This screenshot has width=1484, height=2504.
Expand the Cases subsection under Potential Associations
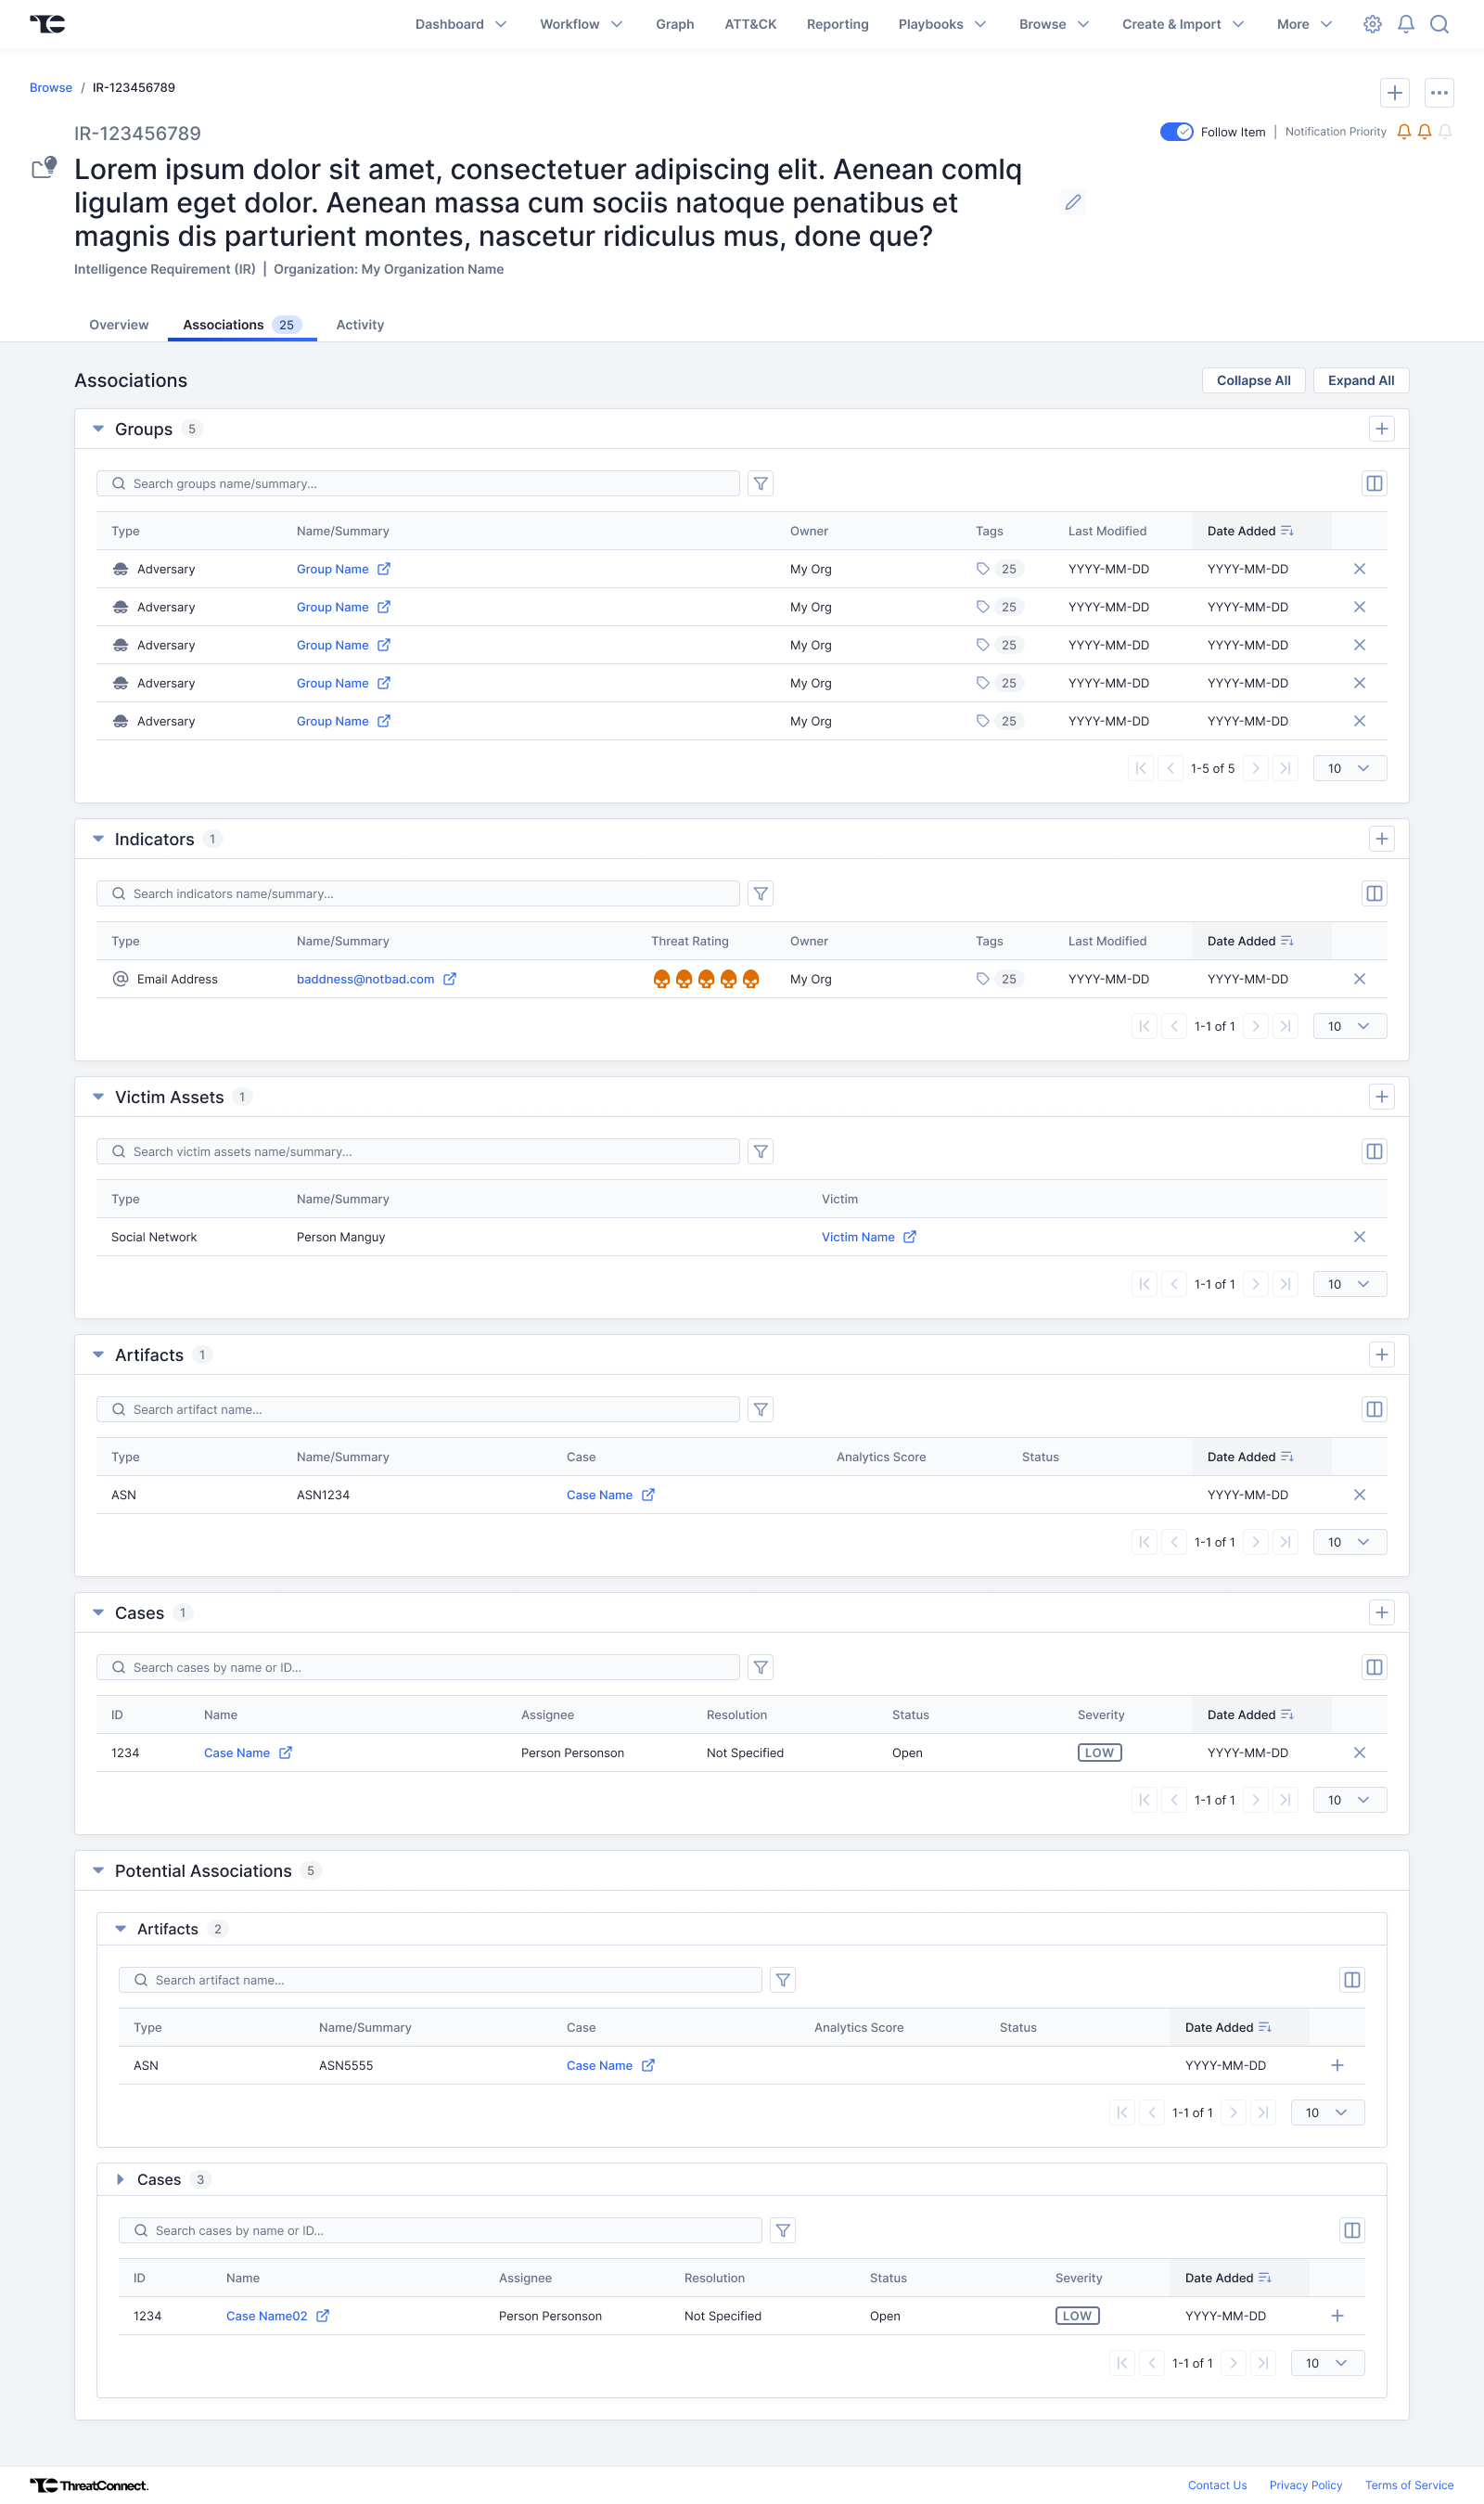point(120,2180)
